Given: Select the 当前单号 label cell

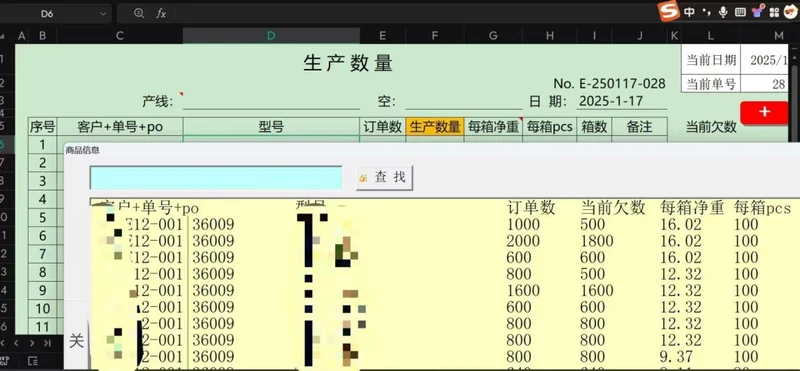Looking at the screenshot, I should point(711,84).
